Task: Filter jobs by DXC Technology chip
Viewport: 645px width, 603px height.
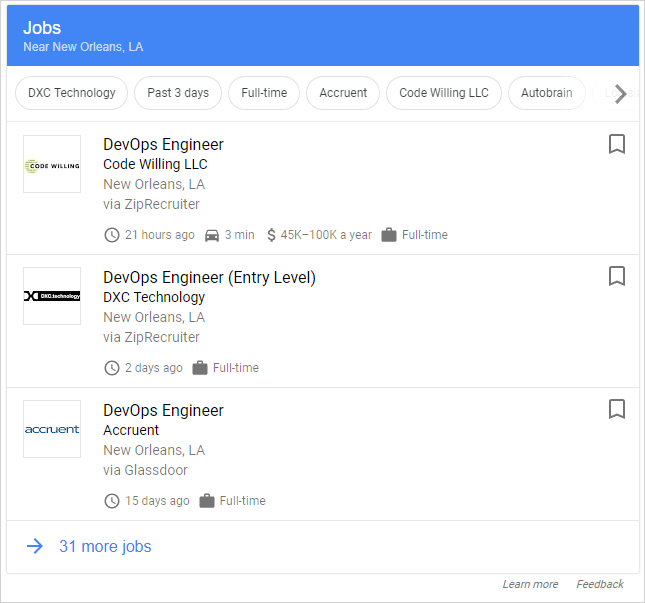Action: click(x=72, y=93)
